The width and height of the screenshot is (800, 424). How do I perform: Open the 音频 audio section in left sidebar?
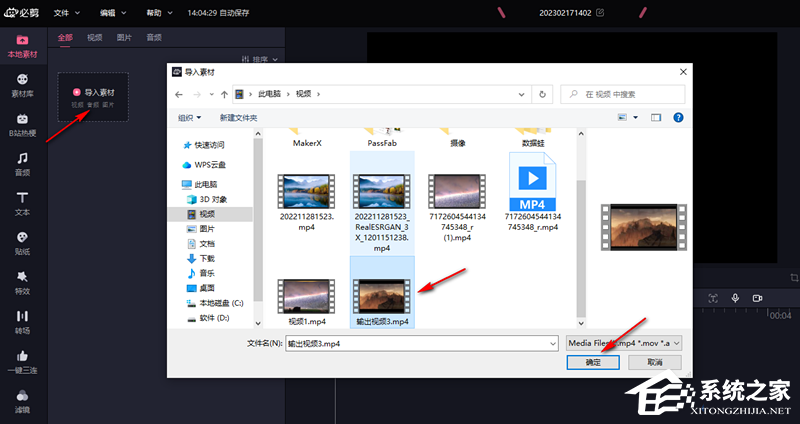[x=22, y=164]
